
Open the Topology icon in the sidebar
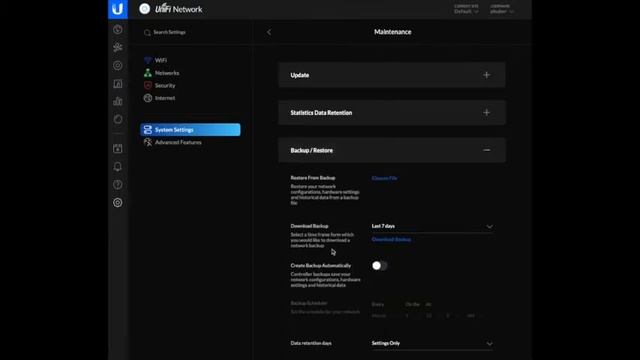pyautogui.click(x=118, y=47)
